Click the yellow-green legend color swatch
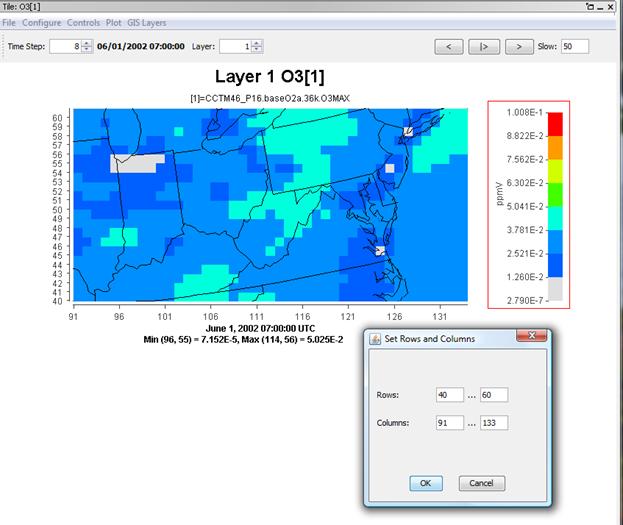Viewport: 623px width, 525px height. [555, 171]
